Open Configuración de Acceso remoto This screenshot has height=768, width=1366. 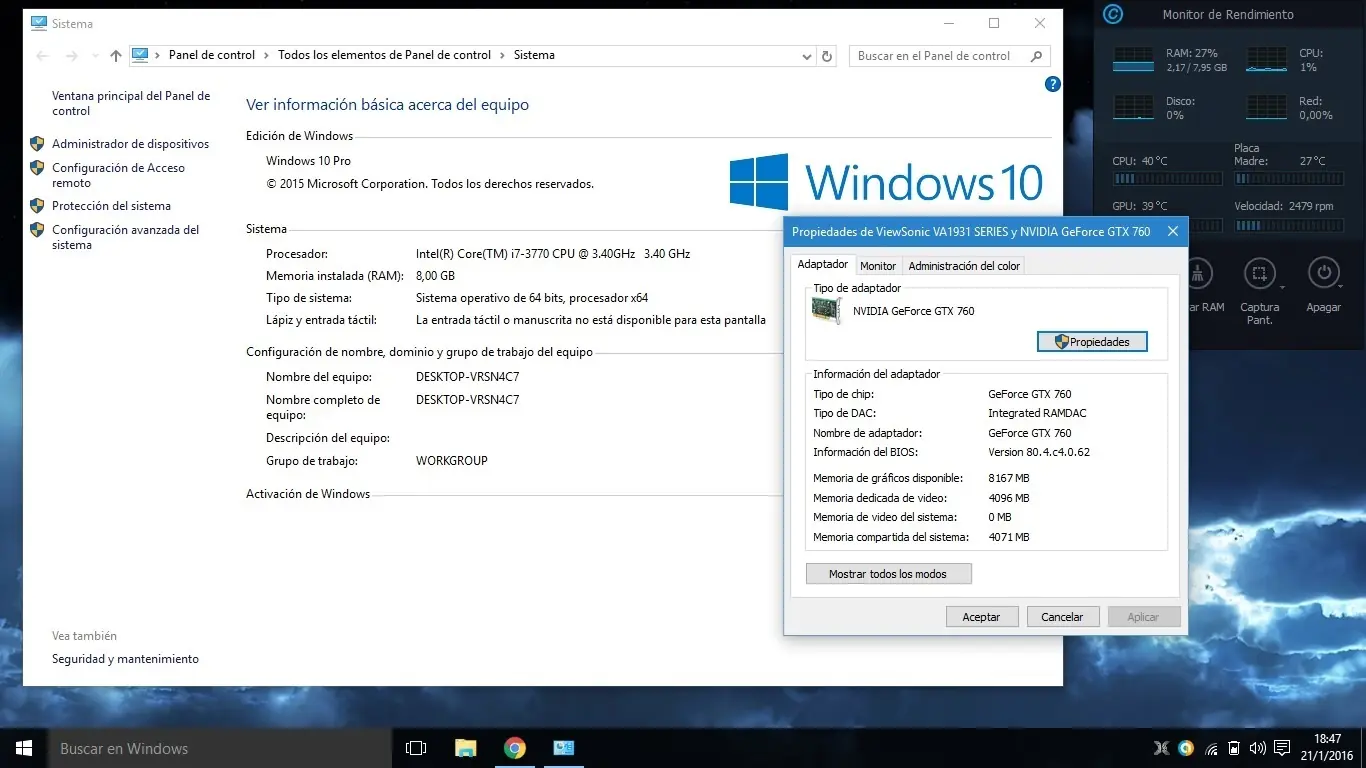118,175
